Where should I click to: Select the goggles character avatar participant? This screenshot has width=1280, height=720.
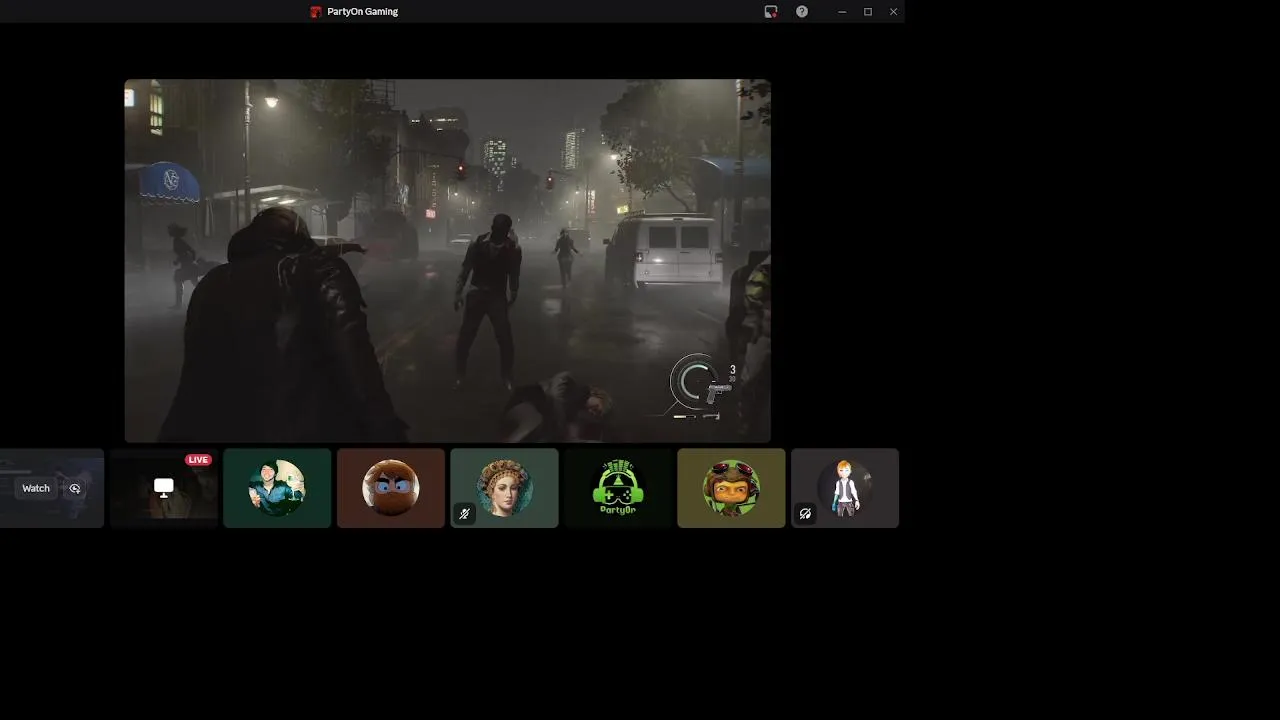click(731, 488)
